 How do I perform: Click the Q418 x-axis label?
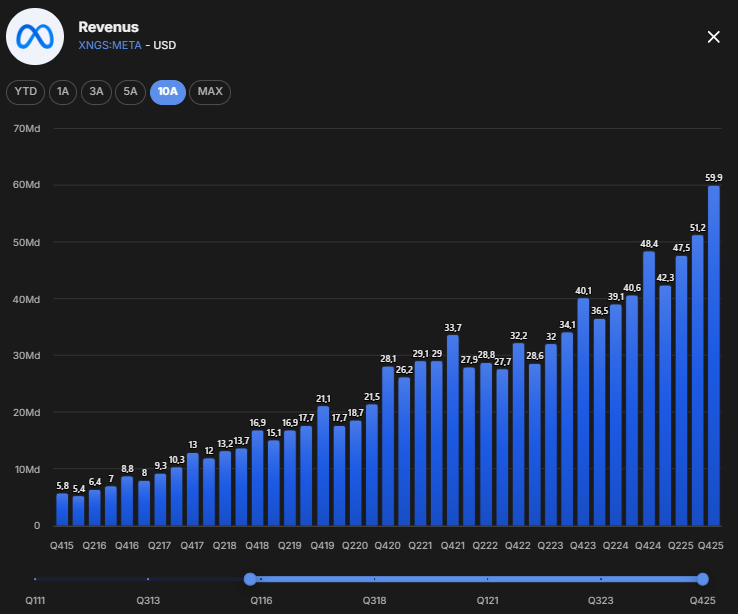[x=257, y=546]
